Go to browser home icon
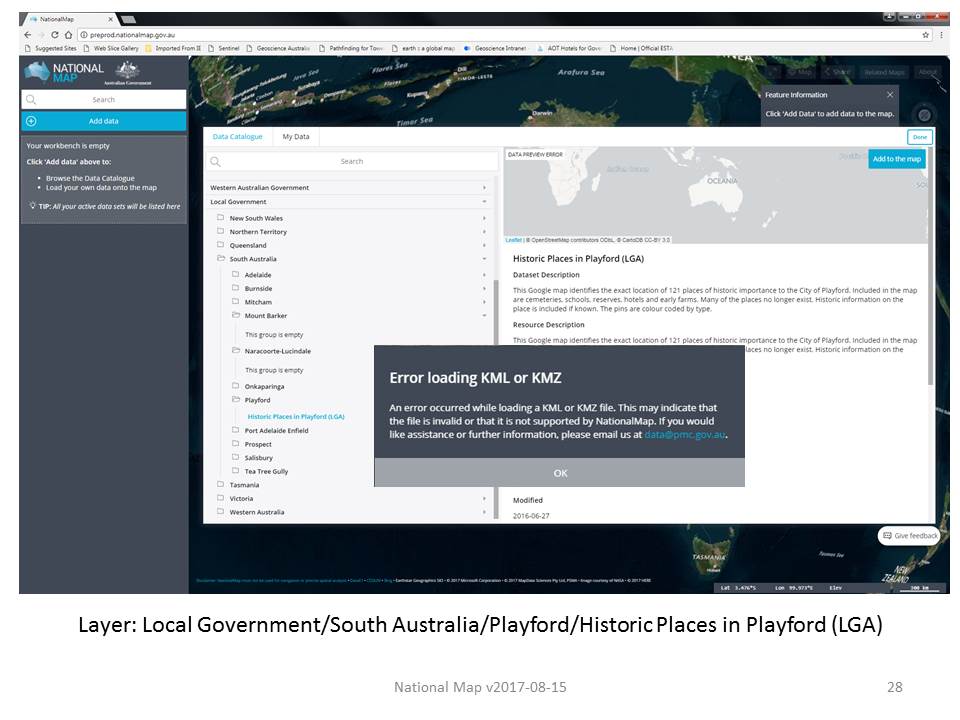960x720 pixels. tap(69, 35)
